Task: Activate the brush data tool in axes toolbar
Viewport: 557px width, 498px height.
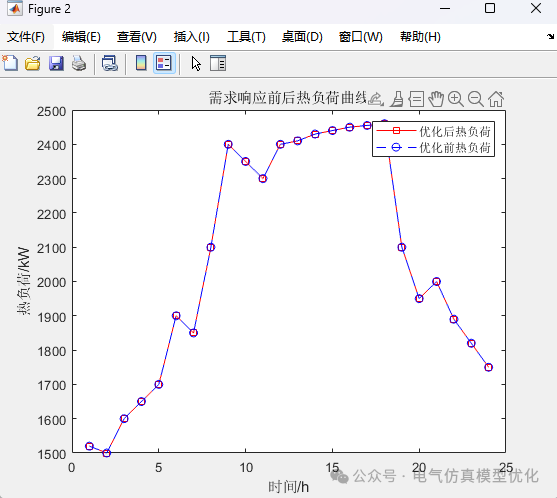Action: pos(396,99)
